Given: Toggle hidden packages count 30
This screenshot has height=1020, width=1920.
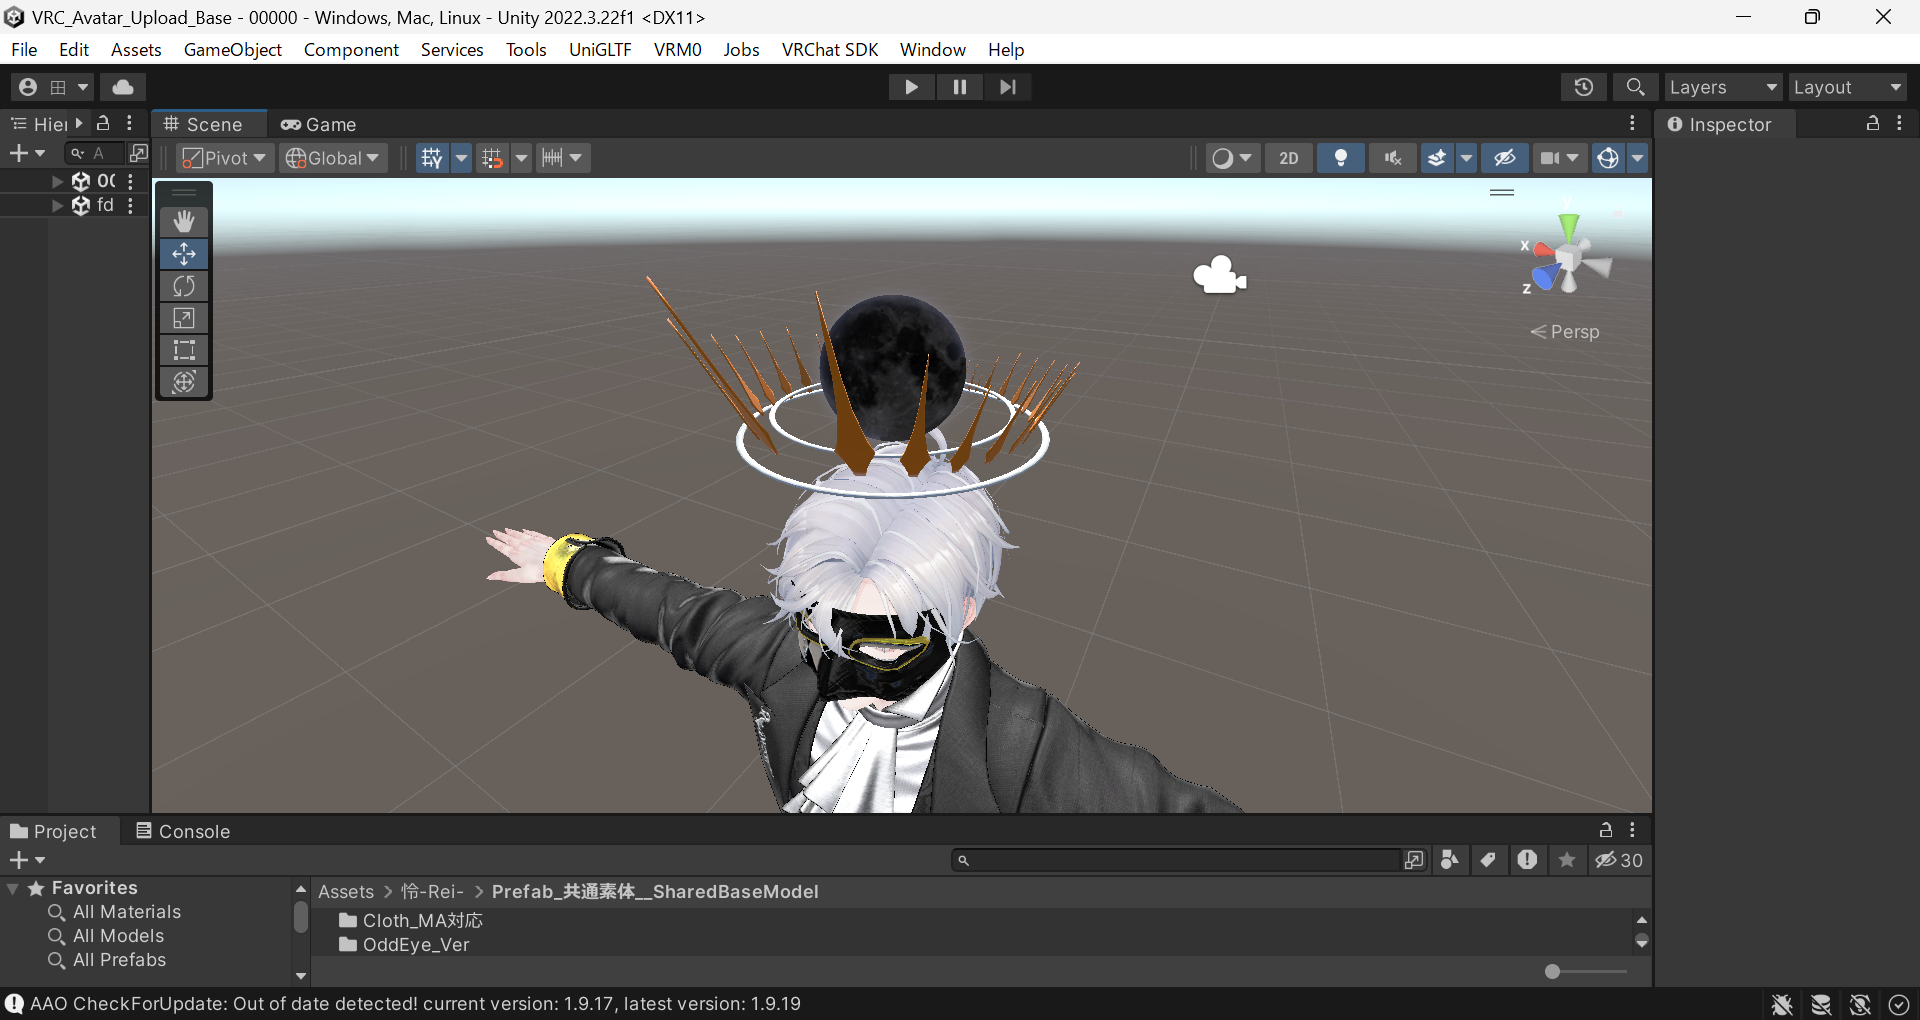Looking at the screenshot, I should pos(1619,860).
